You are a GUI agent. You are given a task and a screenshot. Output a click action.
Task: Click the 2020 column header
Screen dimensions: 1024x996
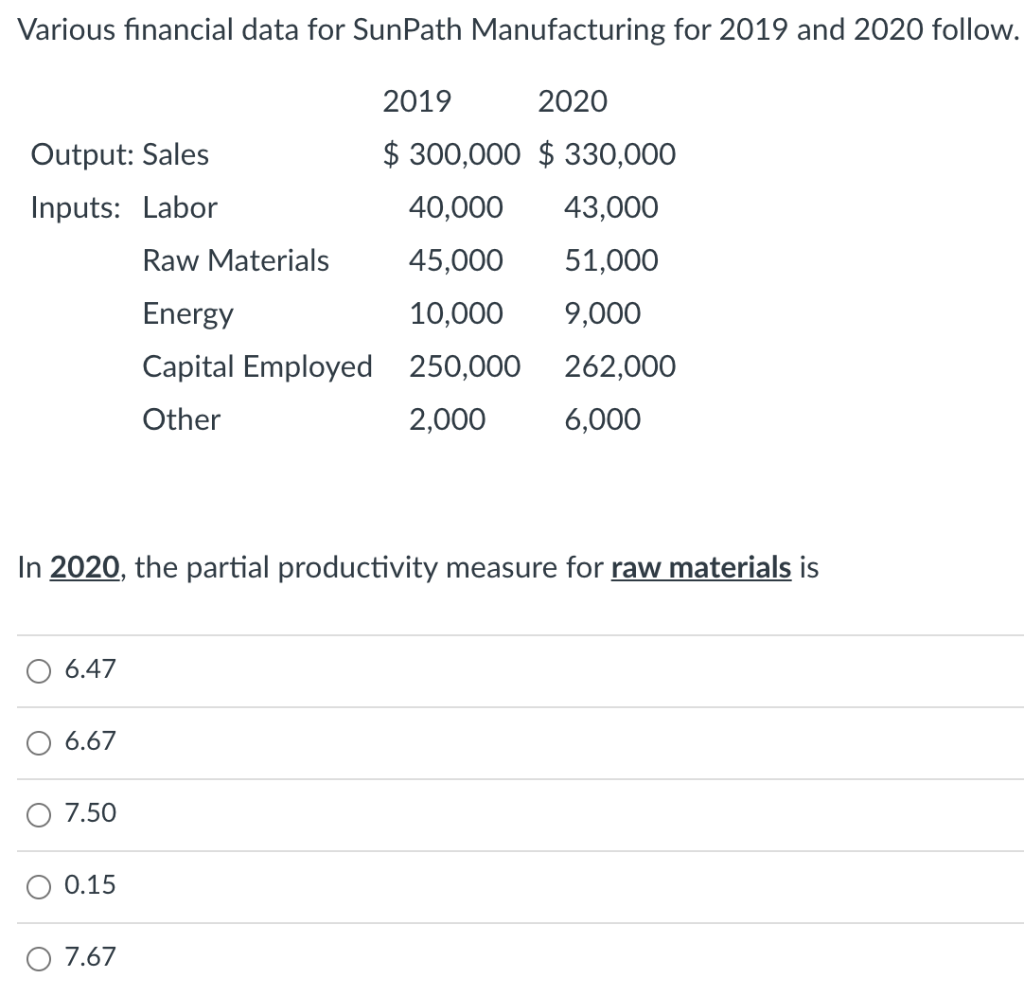click(x=573, y=101)
